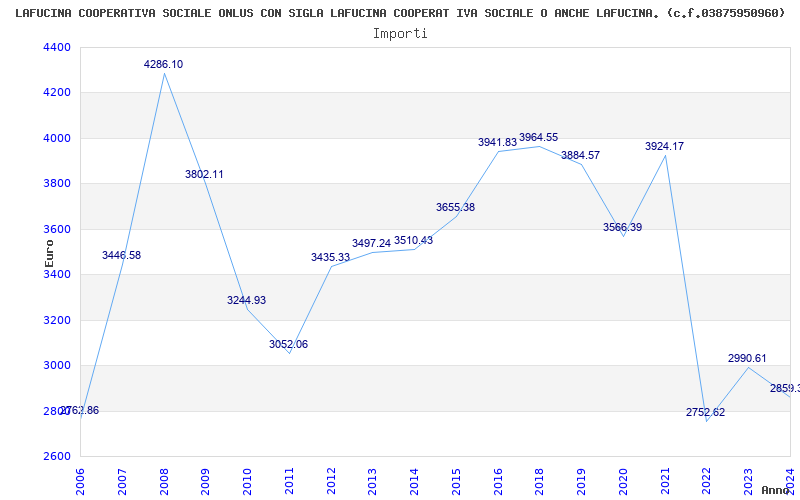Click the 2012 year axis label
The width and height of the screenshot is (800, 500).
(331, 482)
